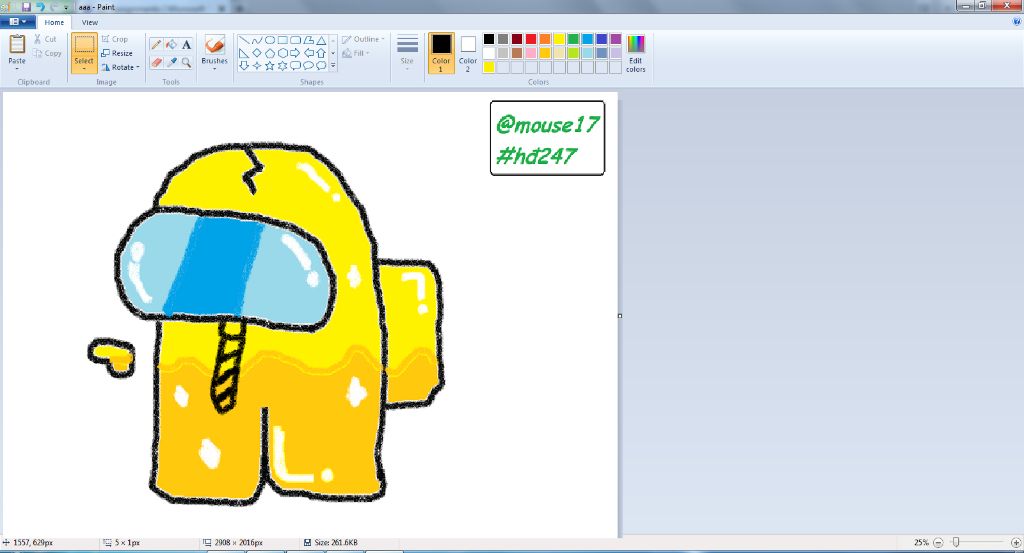Select the Pencil tool
The height and width of the screenshot is (553, 1024).
click(156, 44)
